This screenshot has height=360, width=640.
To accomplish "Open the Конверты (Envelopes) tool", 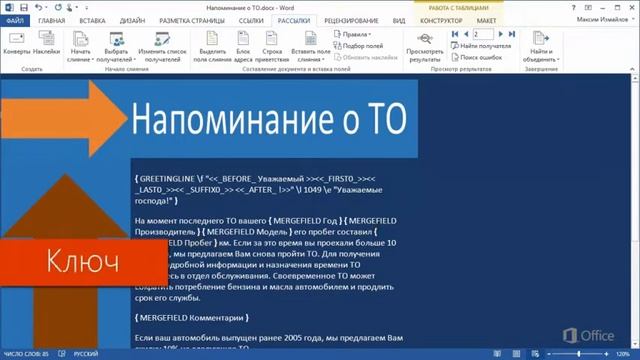I will point(16,42).
